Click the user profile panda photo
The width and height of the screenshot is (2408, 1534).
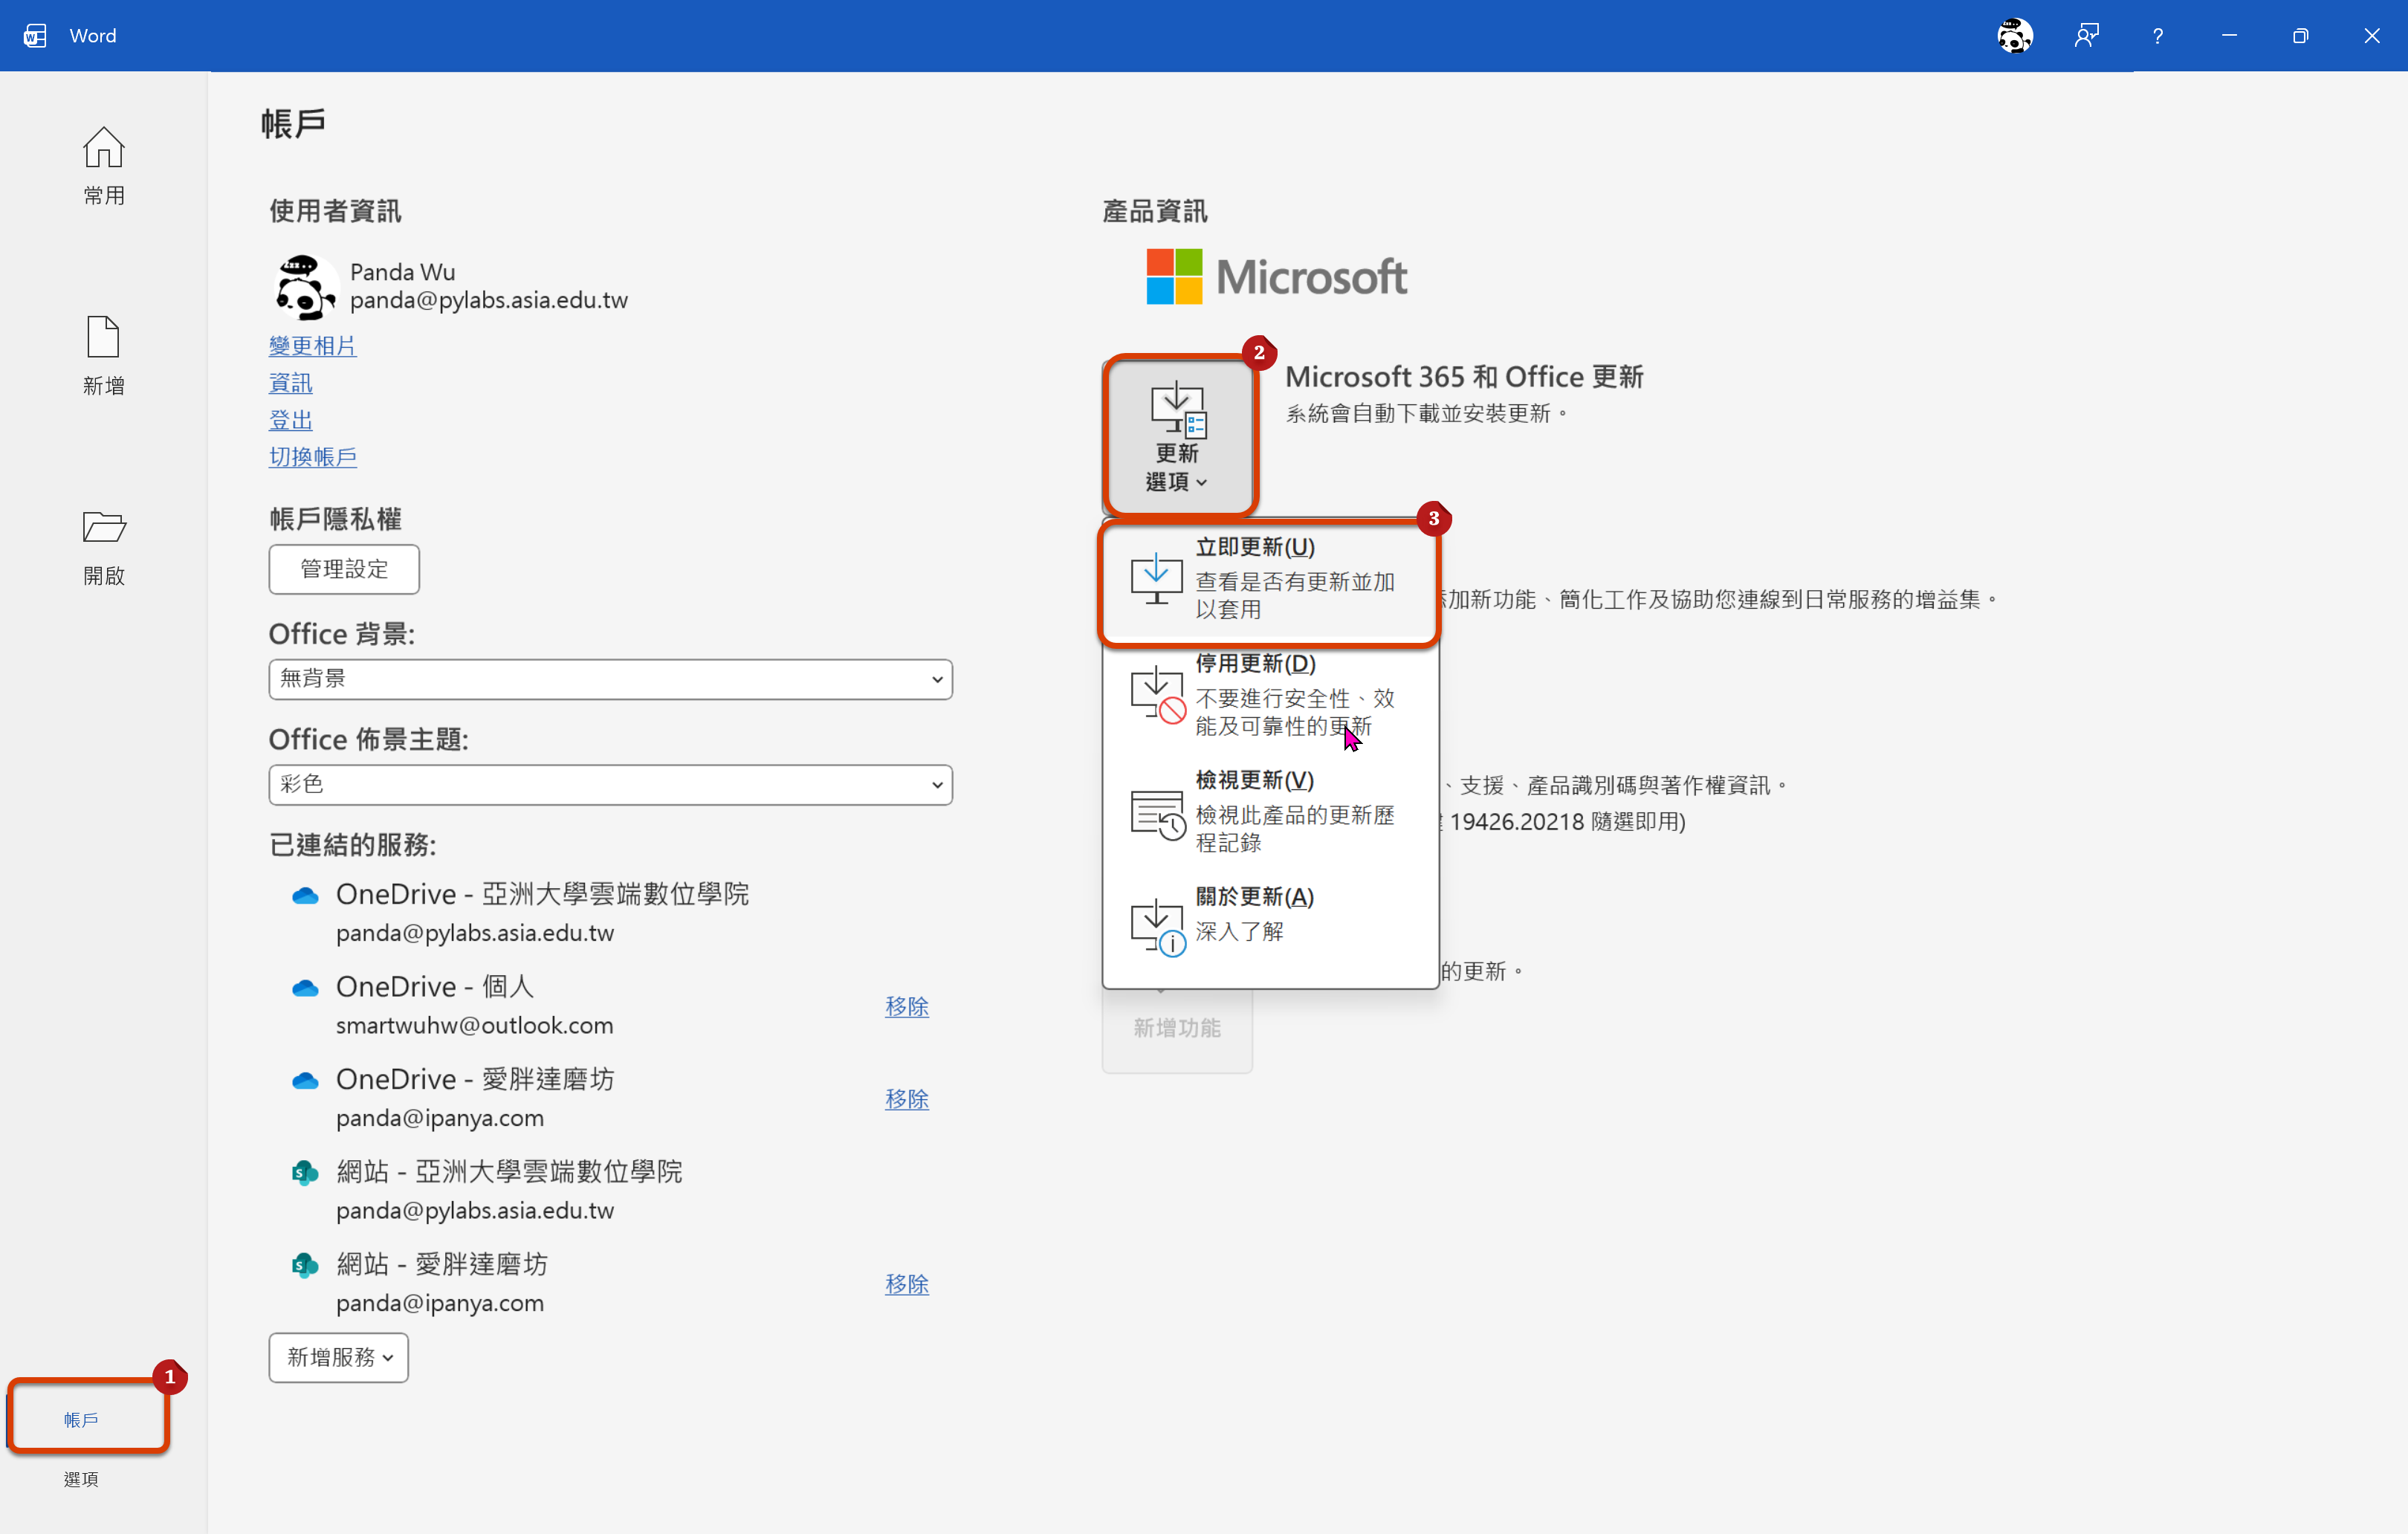click(x=304, y=286)
